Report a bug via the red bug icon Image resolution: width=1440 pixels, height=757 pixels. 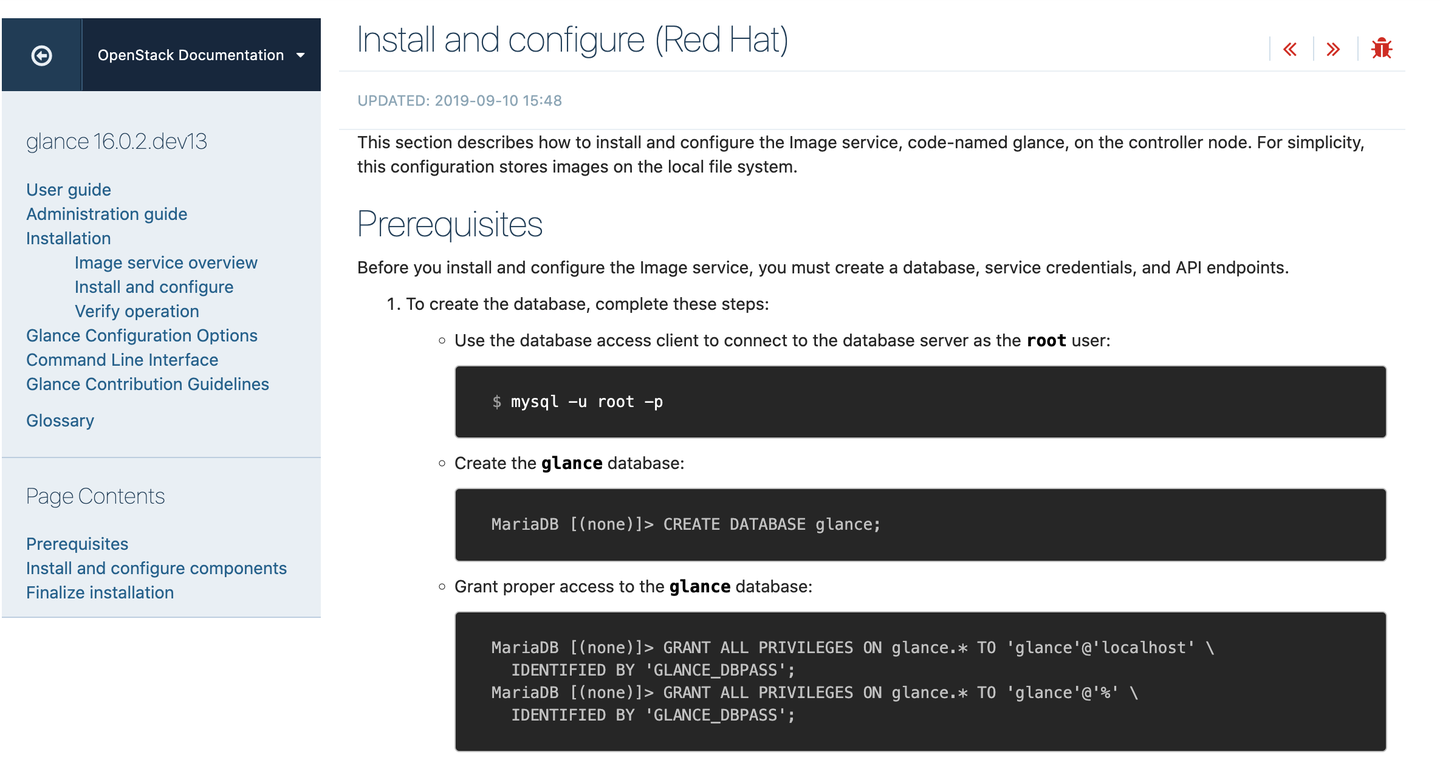[1381, 47]
